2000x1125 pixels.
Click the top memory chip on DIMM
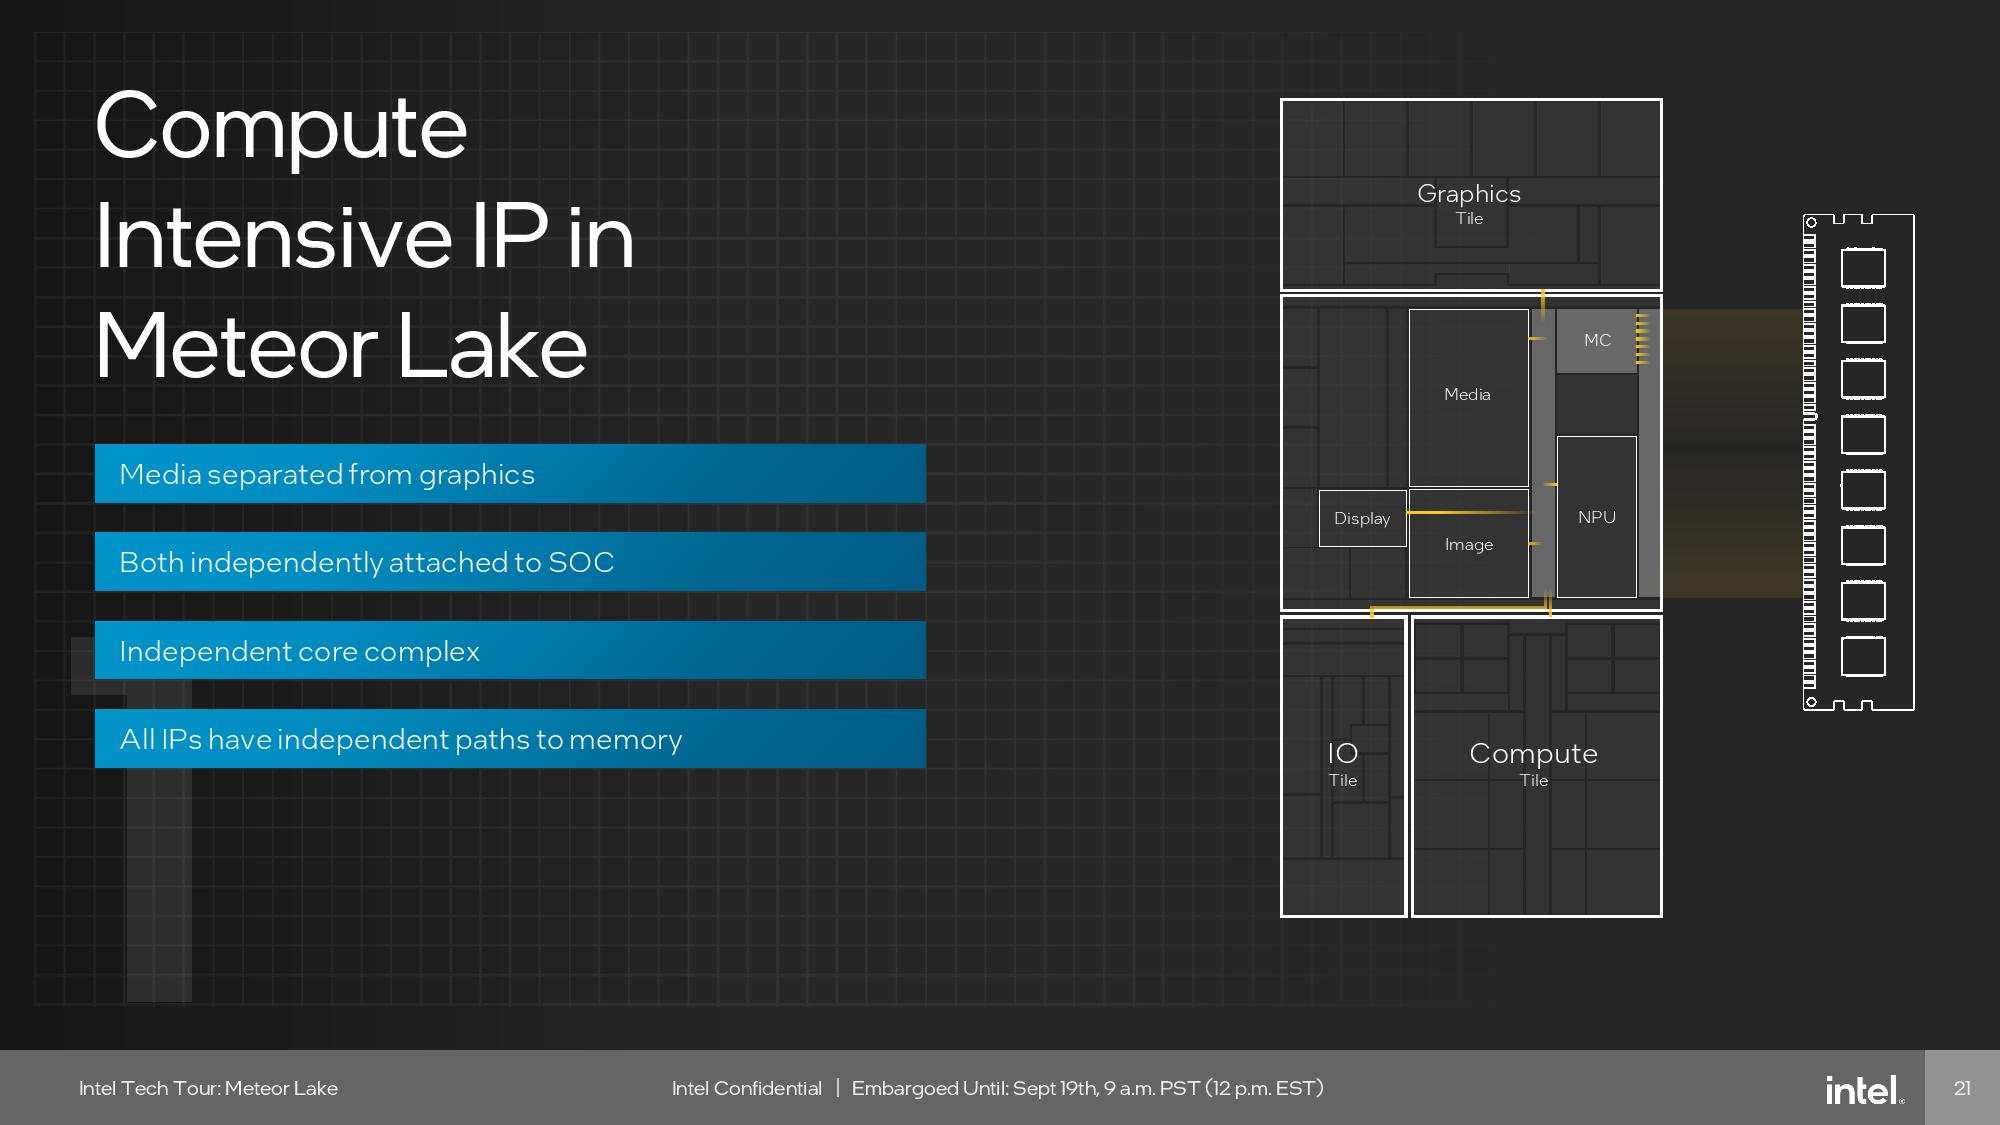1863,268
